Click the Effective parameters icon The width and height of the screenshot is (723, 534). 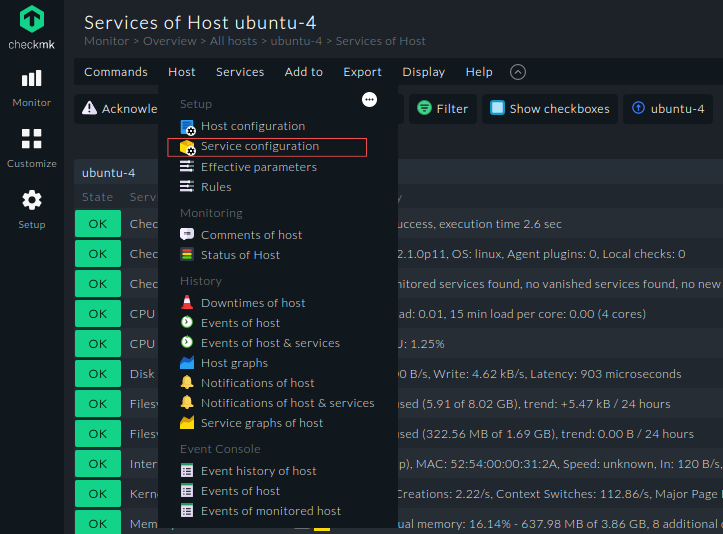pyautogui.click(x=187, y=166)
